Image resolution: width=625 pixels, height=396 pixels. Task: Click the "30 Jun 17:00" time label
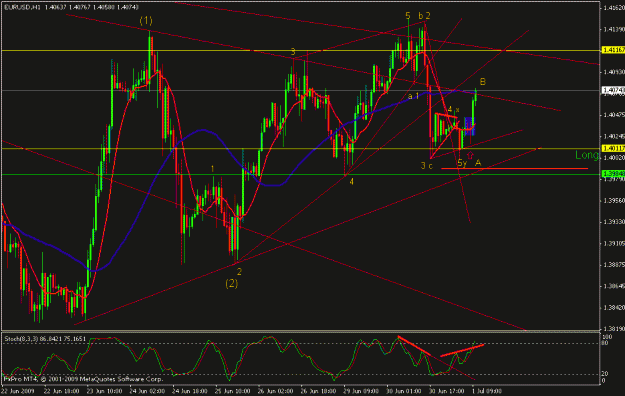pyautogui.click(x=446, y=391)
